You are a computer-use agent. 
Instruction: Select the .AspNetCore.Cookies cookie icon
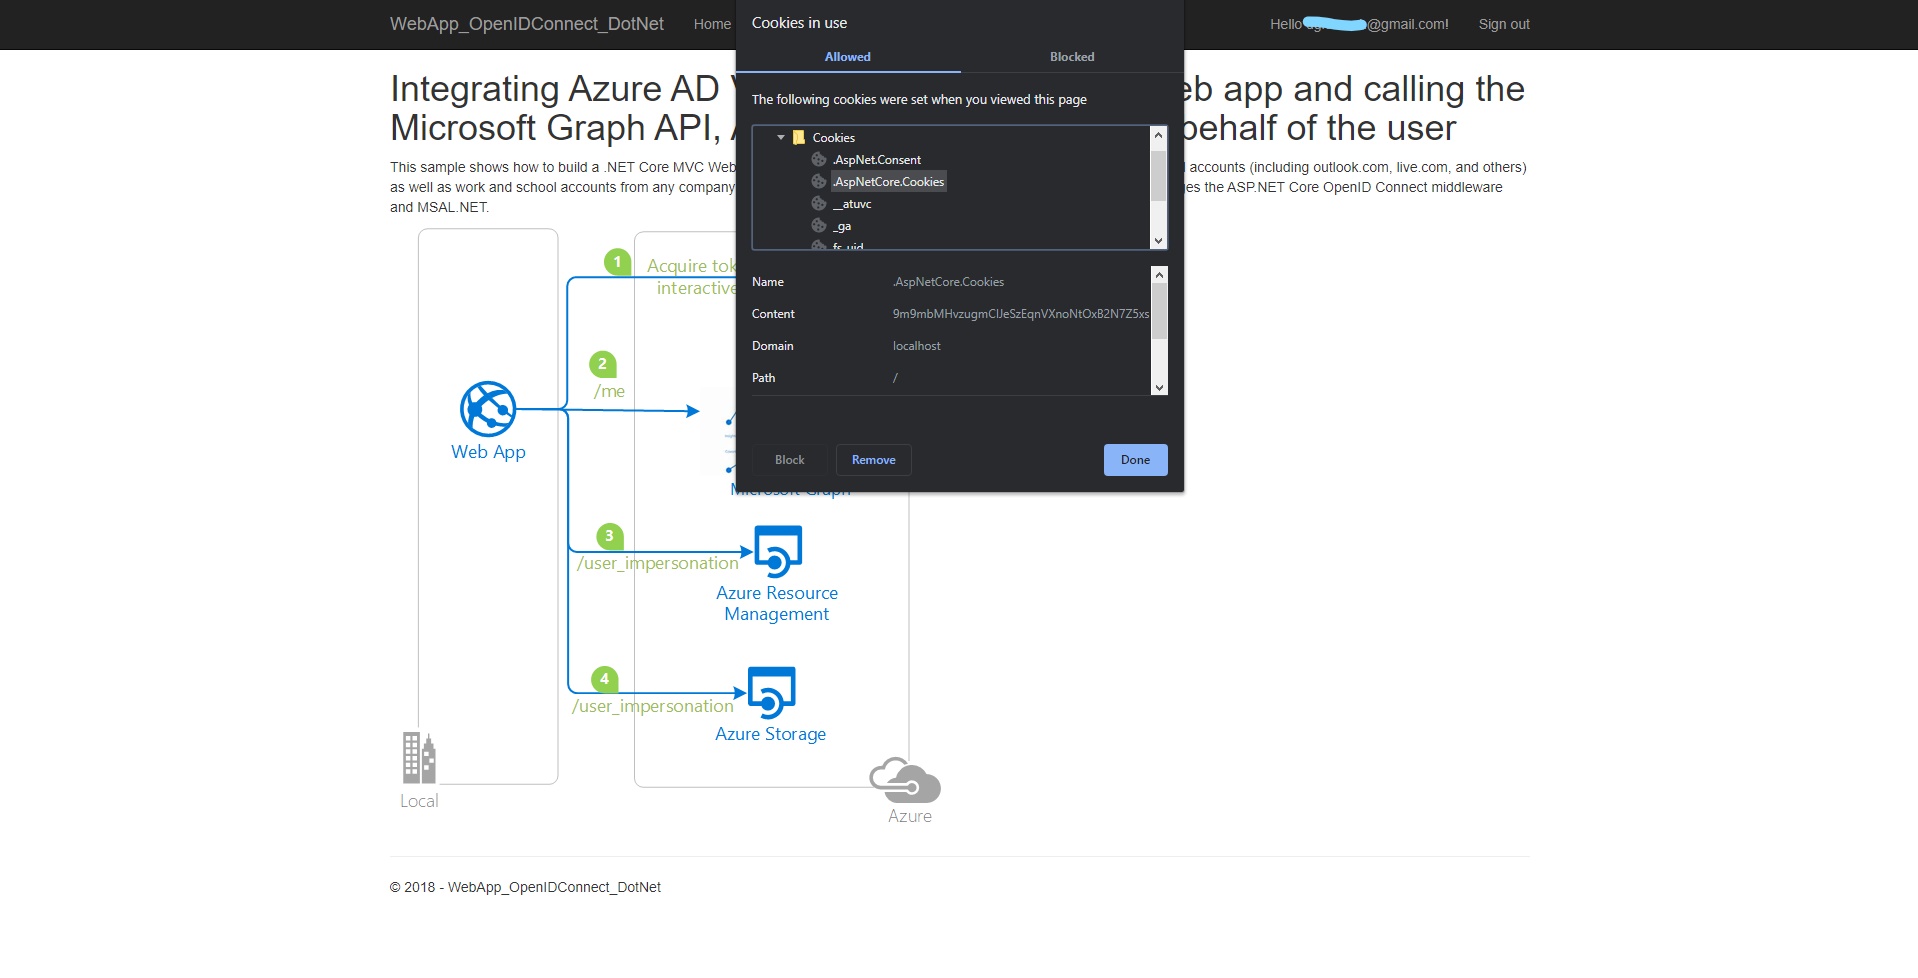coord(819,181)
